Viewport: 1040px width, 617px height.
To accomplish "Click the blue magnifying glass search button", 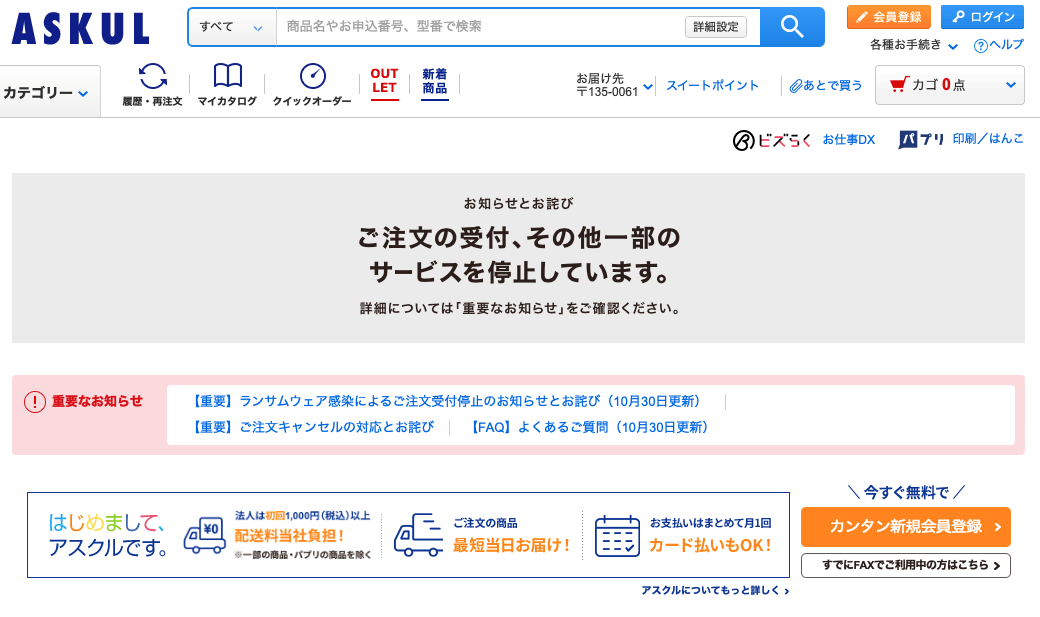I will pos(792,27).
